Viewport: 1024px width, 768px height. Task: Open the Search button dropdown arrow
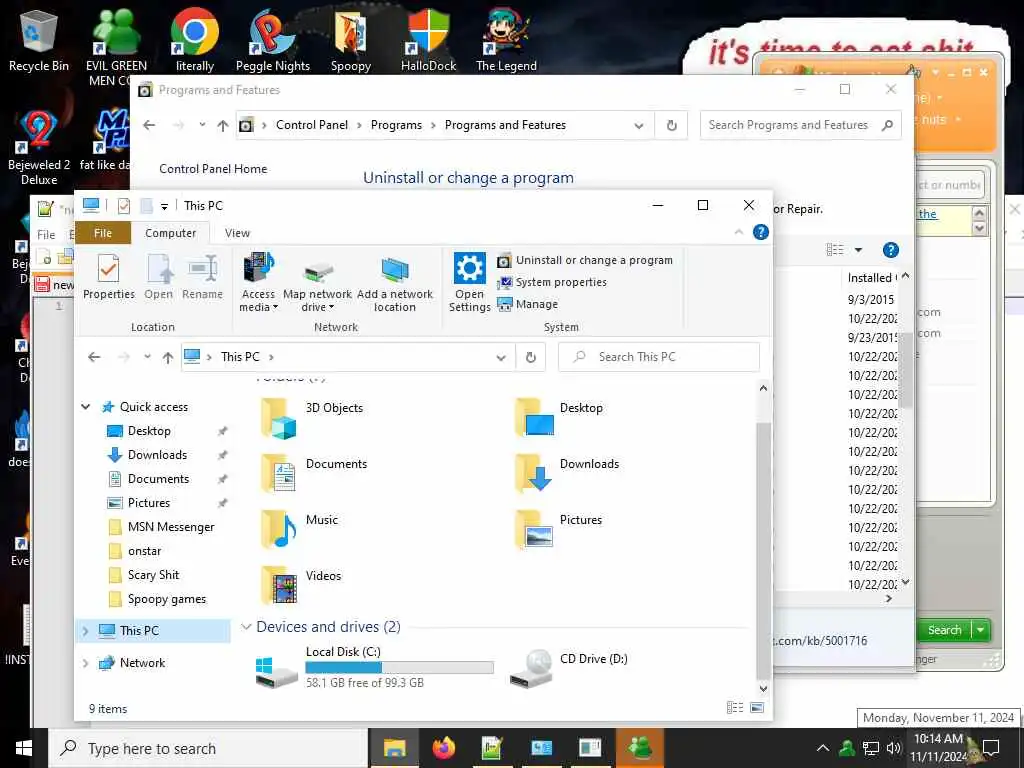point(981,630)
